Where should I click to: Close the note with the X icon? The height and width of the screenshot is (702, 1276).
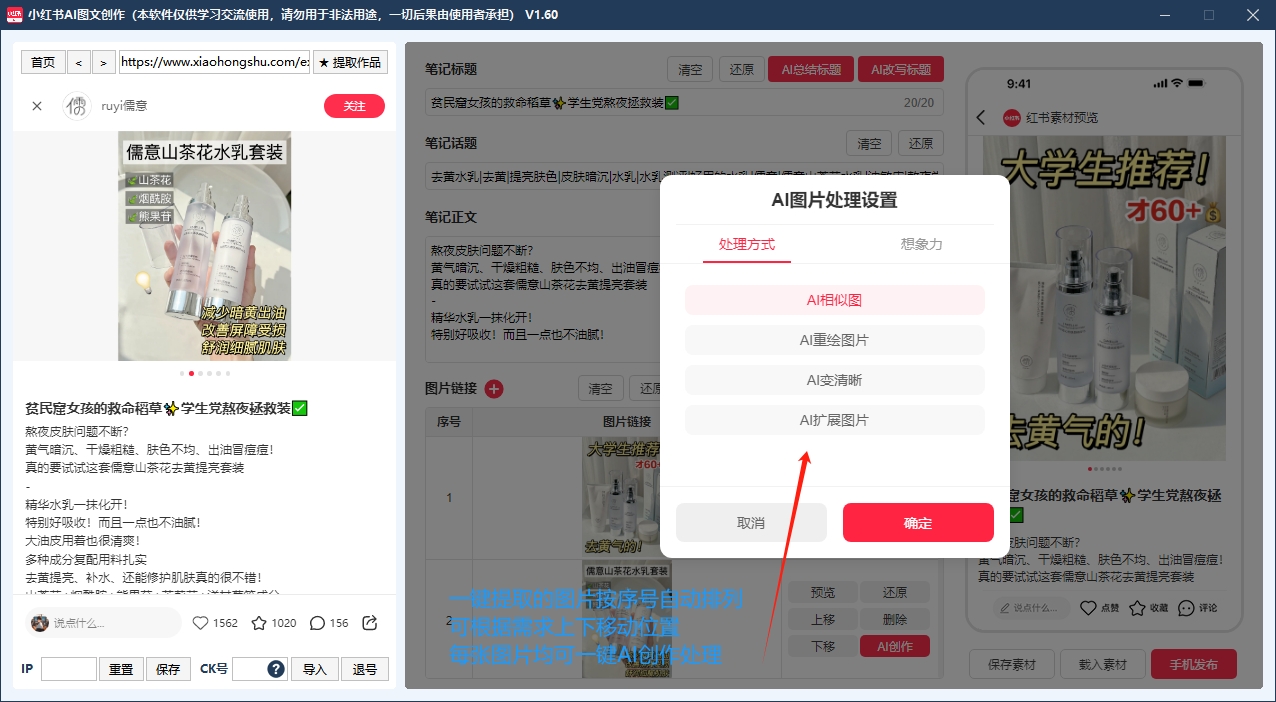(37, 106)
